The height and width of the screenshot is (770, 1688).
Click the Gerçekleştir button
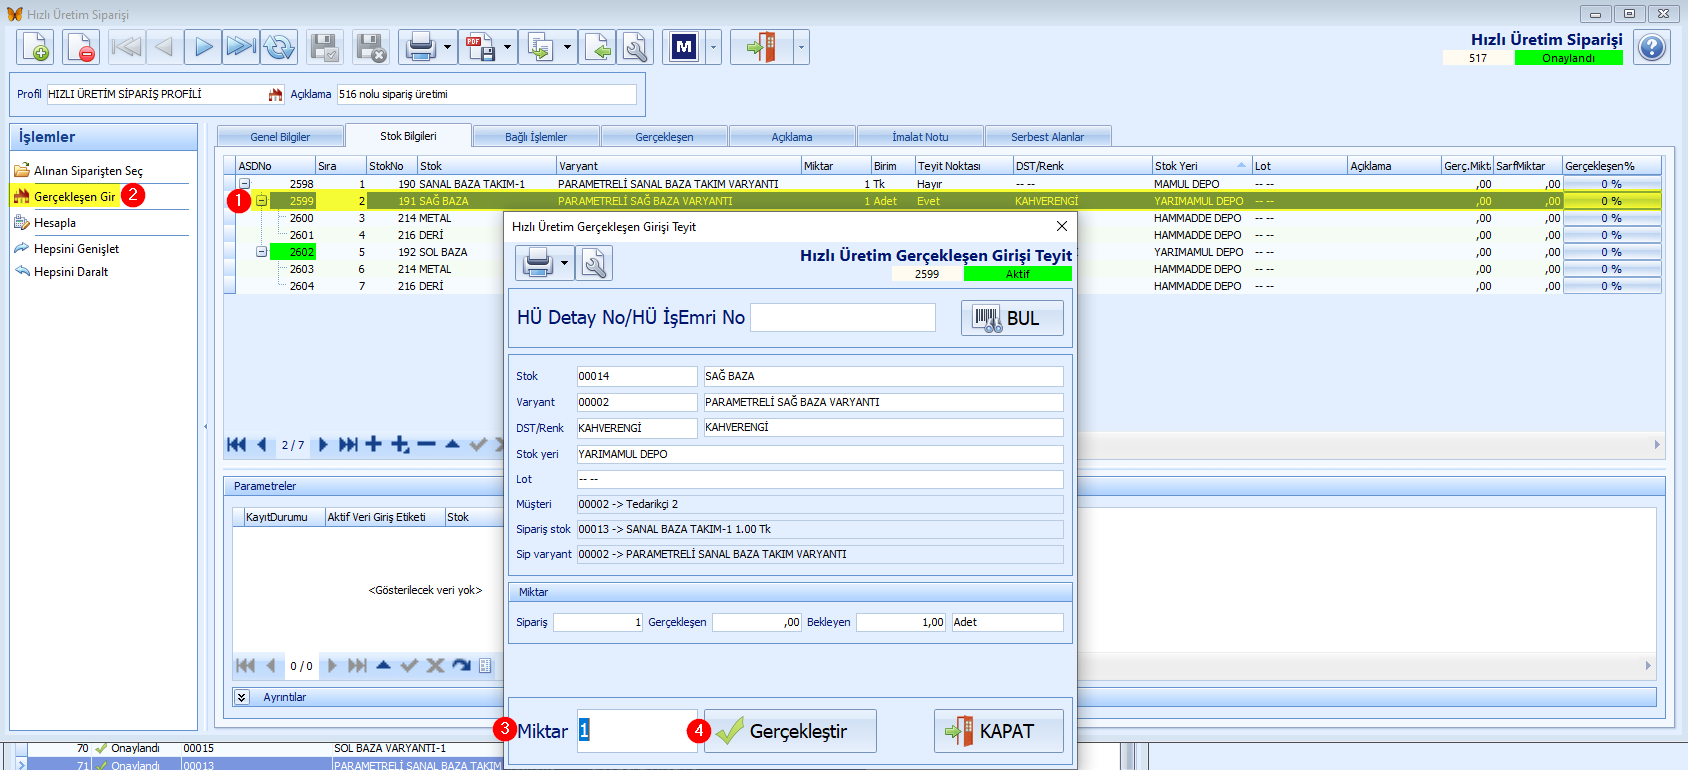pyautogui.click(x=790, y=731)
